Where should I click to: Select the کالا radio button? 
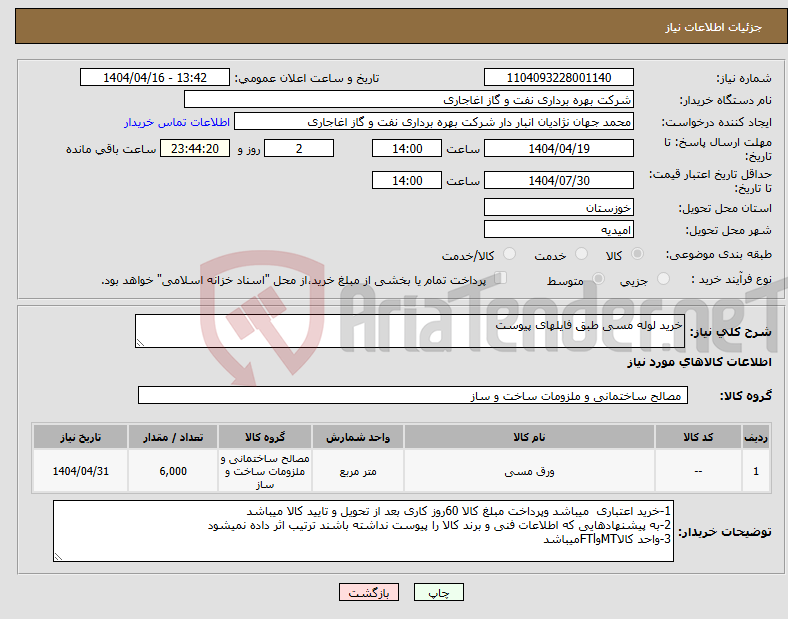point(637,254)
